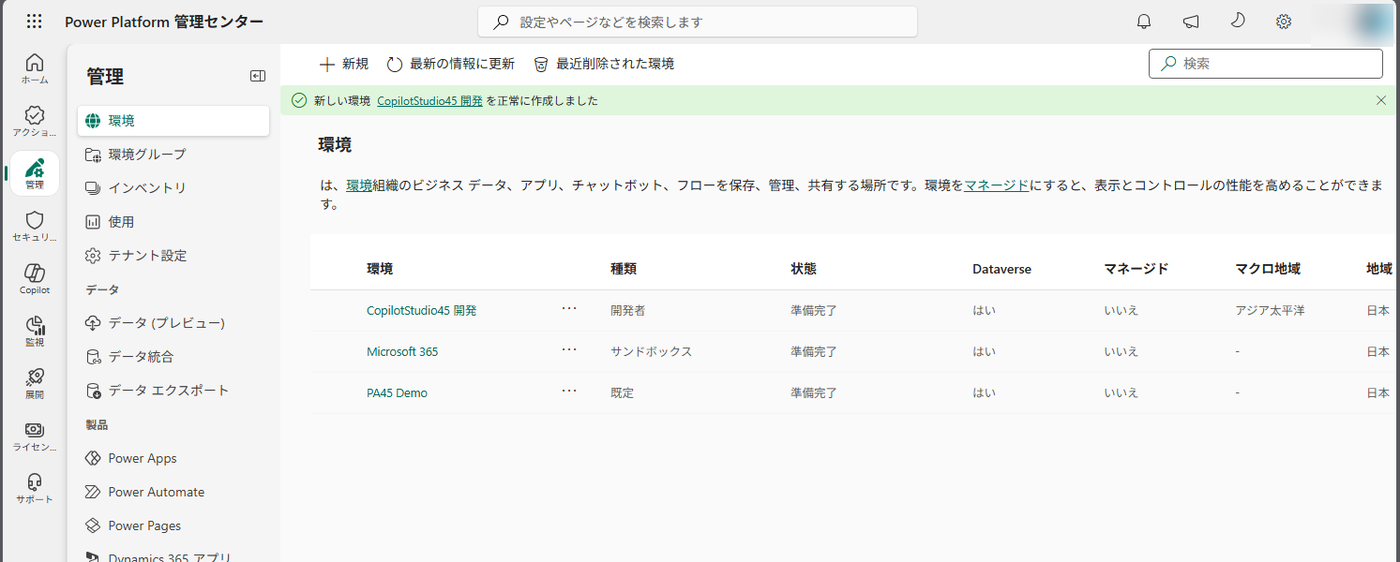
Task: Open more options for PA45 Demo
Action: click(x=569, y=391)
